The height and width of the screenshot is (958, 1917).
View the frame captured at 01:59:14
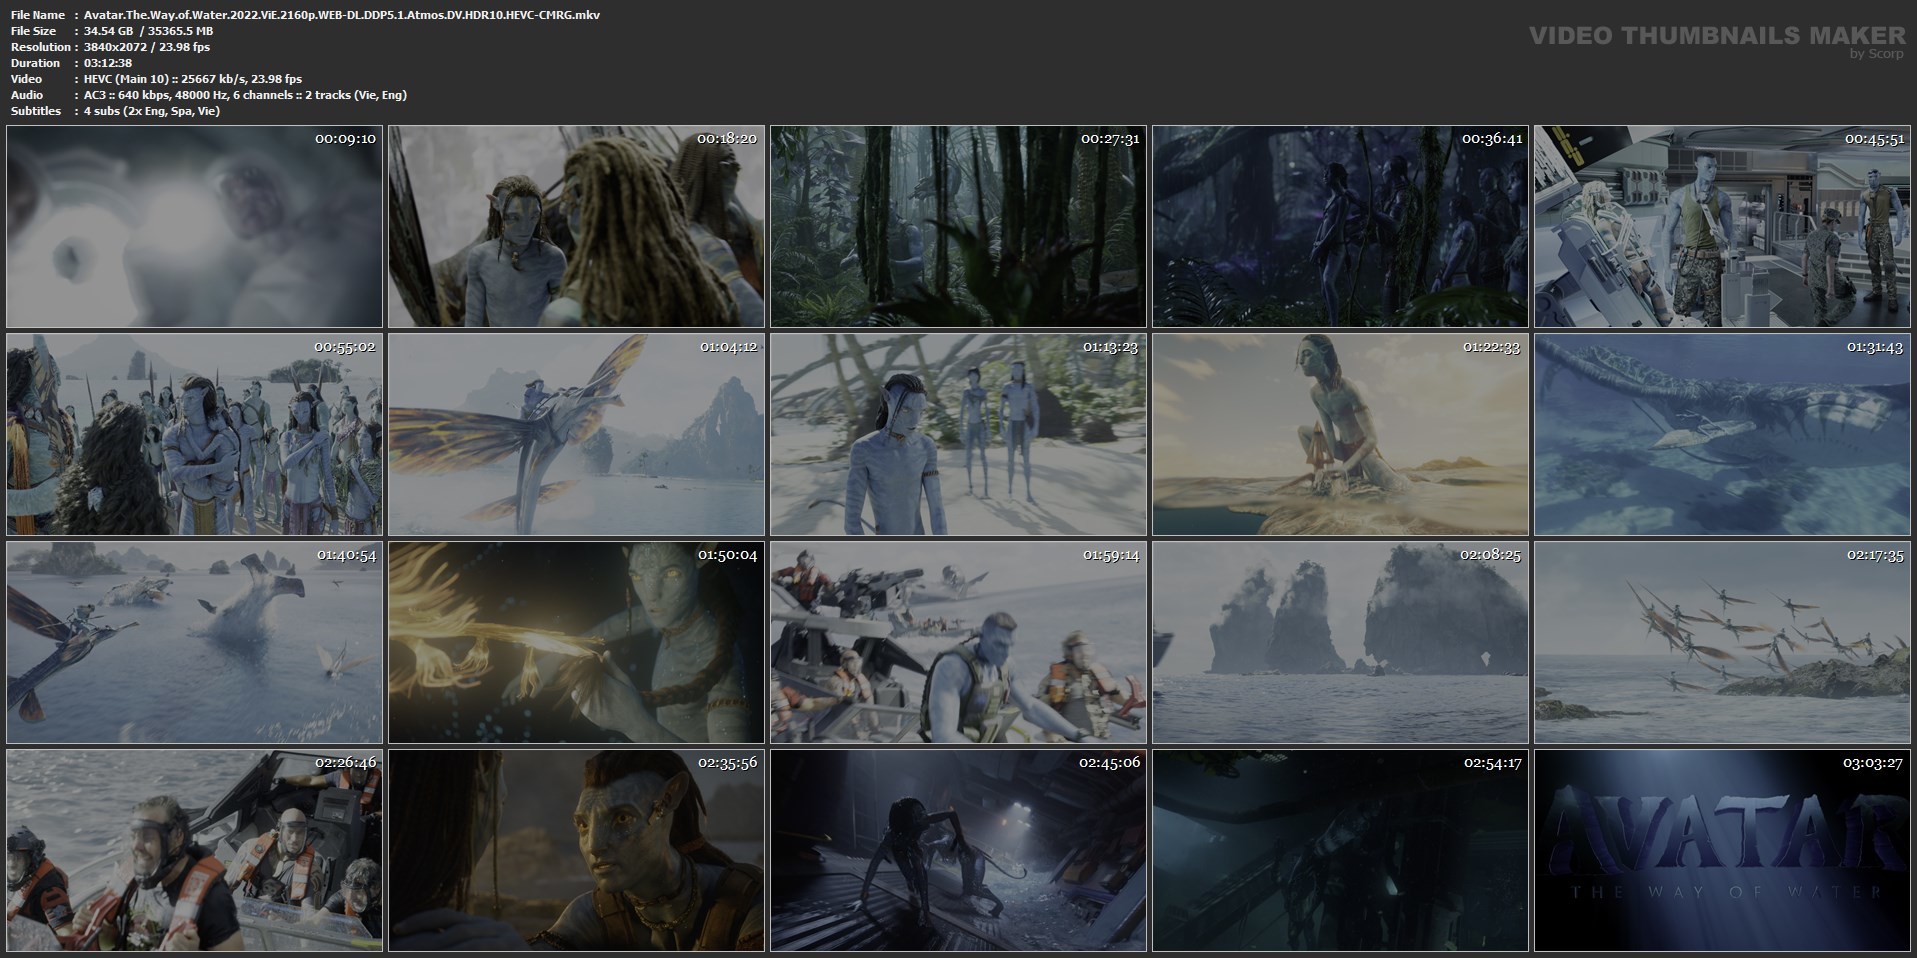tap(958, 643)
